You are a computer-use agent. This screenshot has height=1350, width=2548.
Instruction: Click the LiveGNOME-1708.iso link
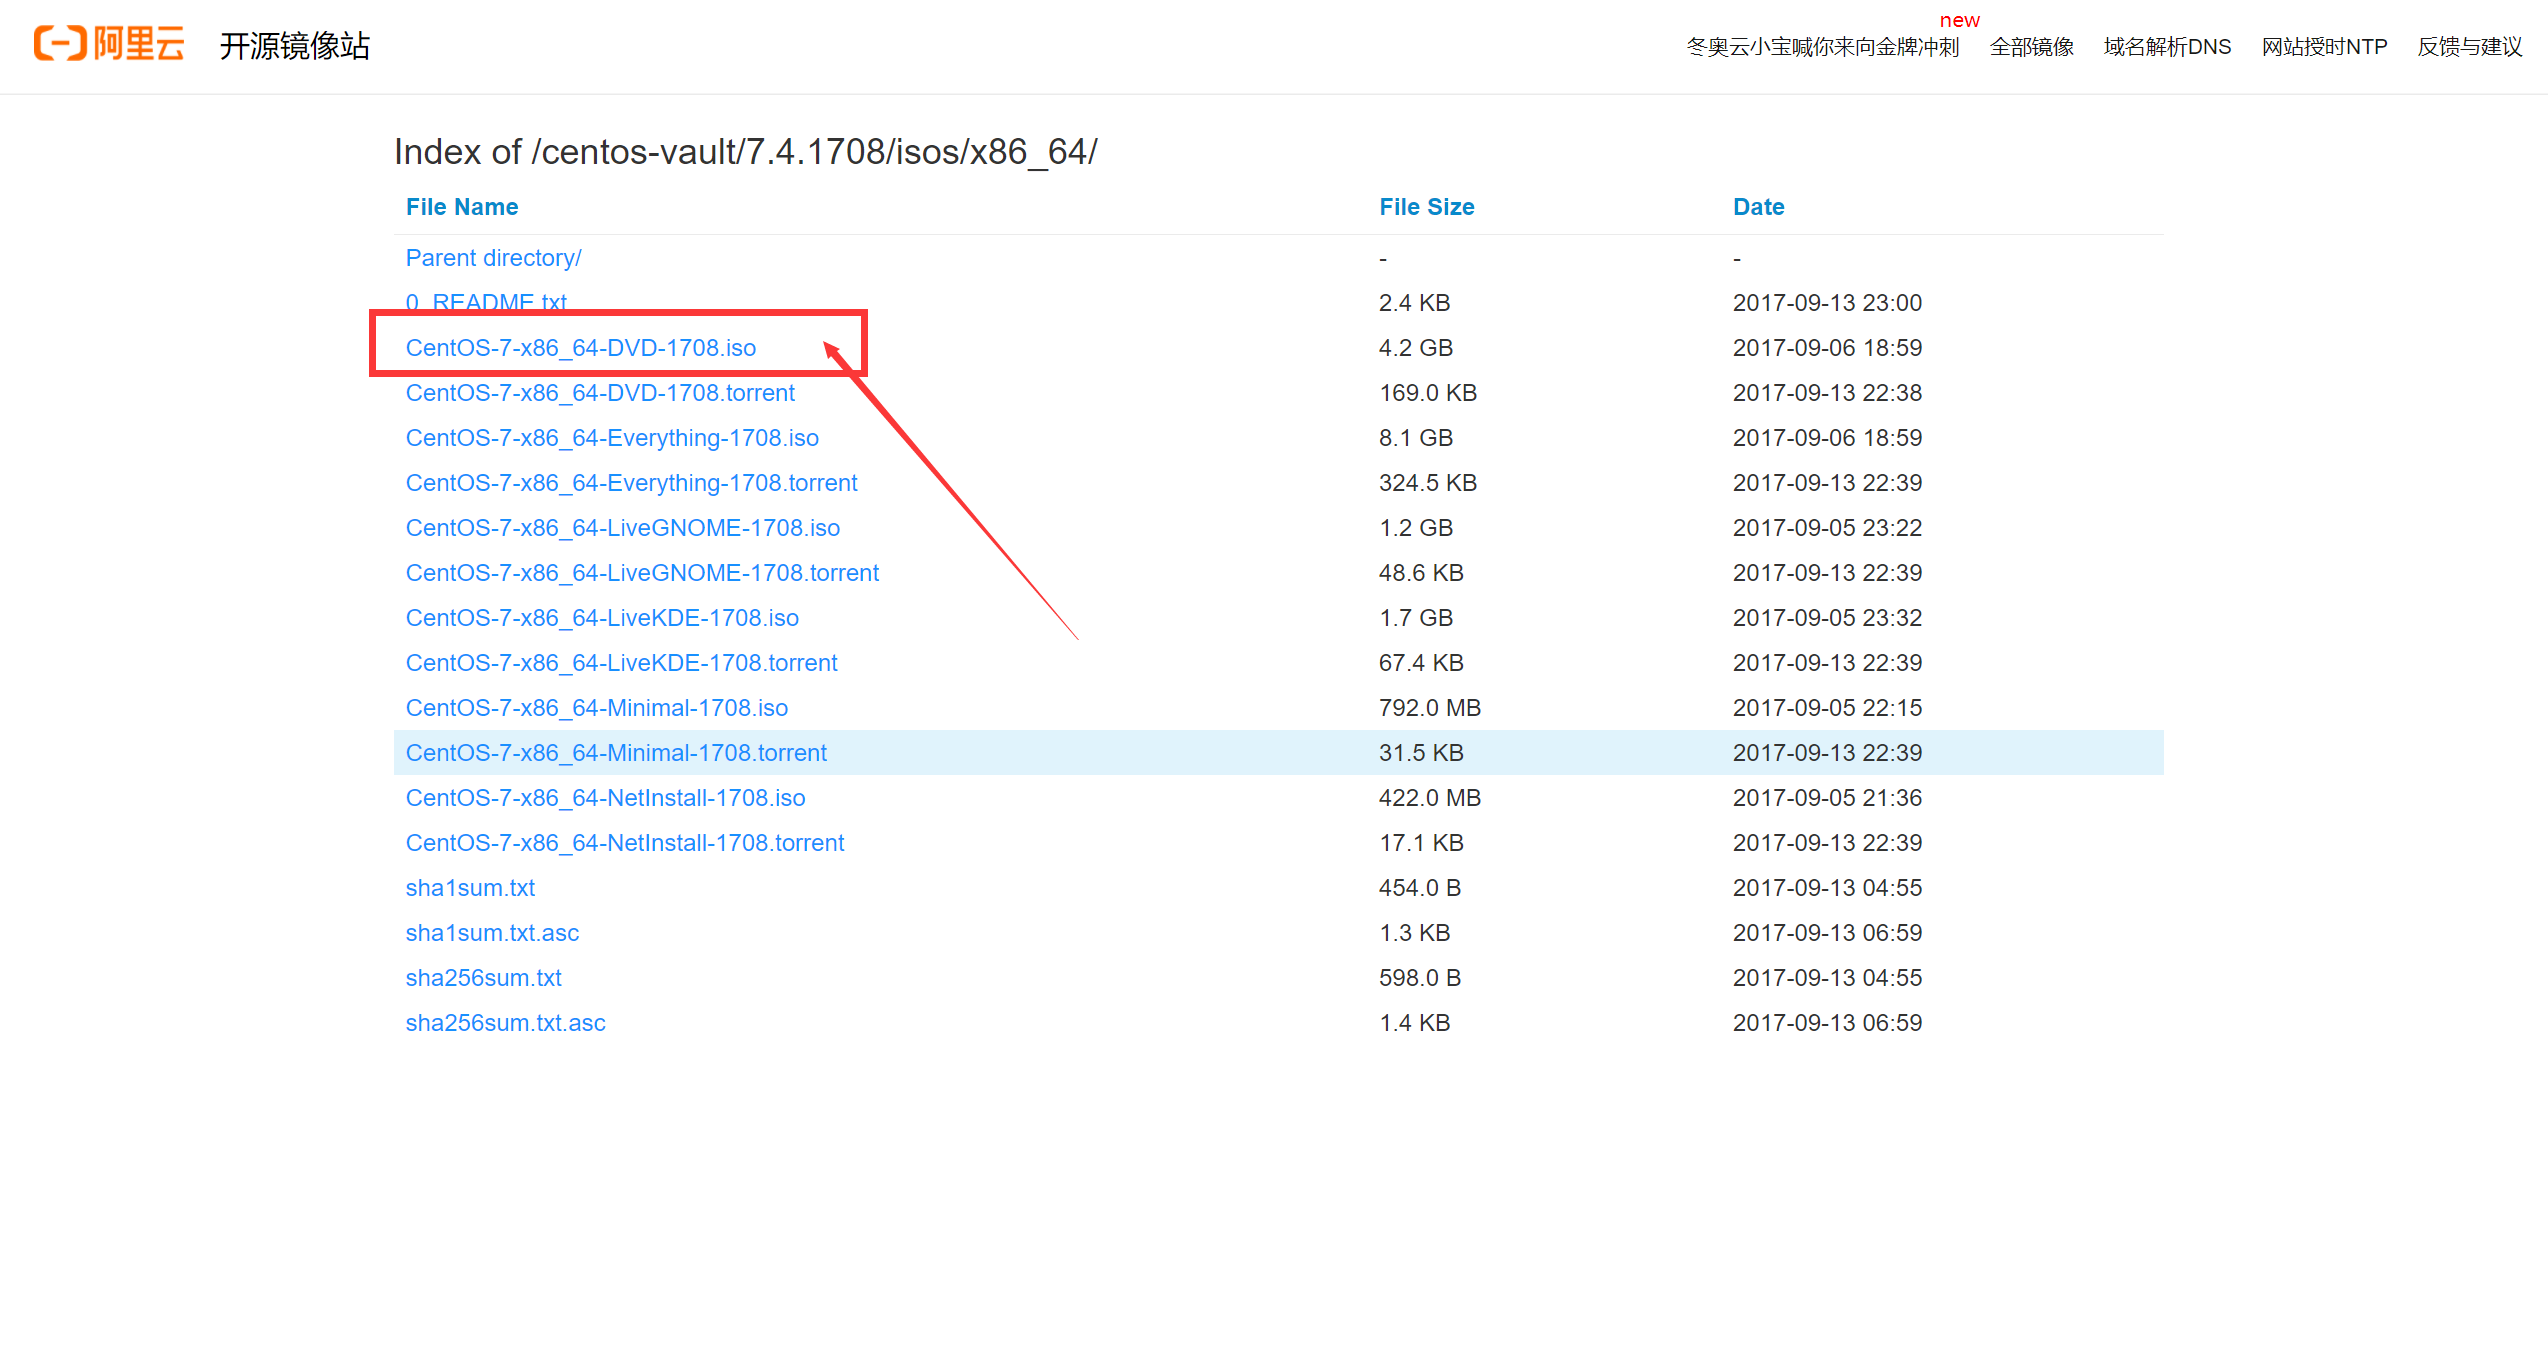point(622,528)
